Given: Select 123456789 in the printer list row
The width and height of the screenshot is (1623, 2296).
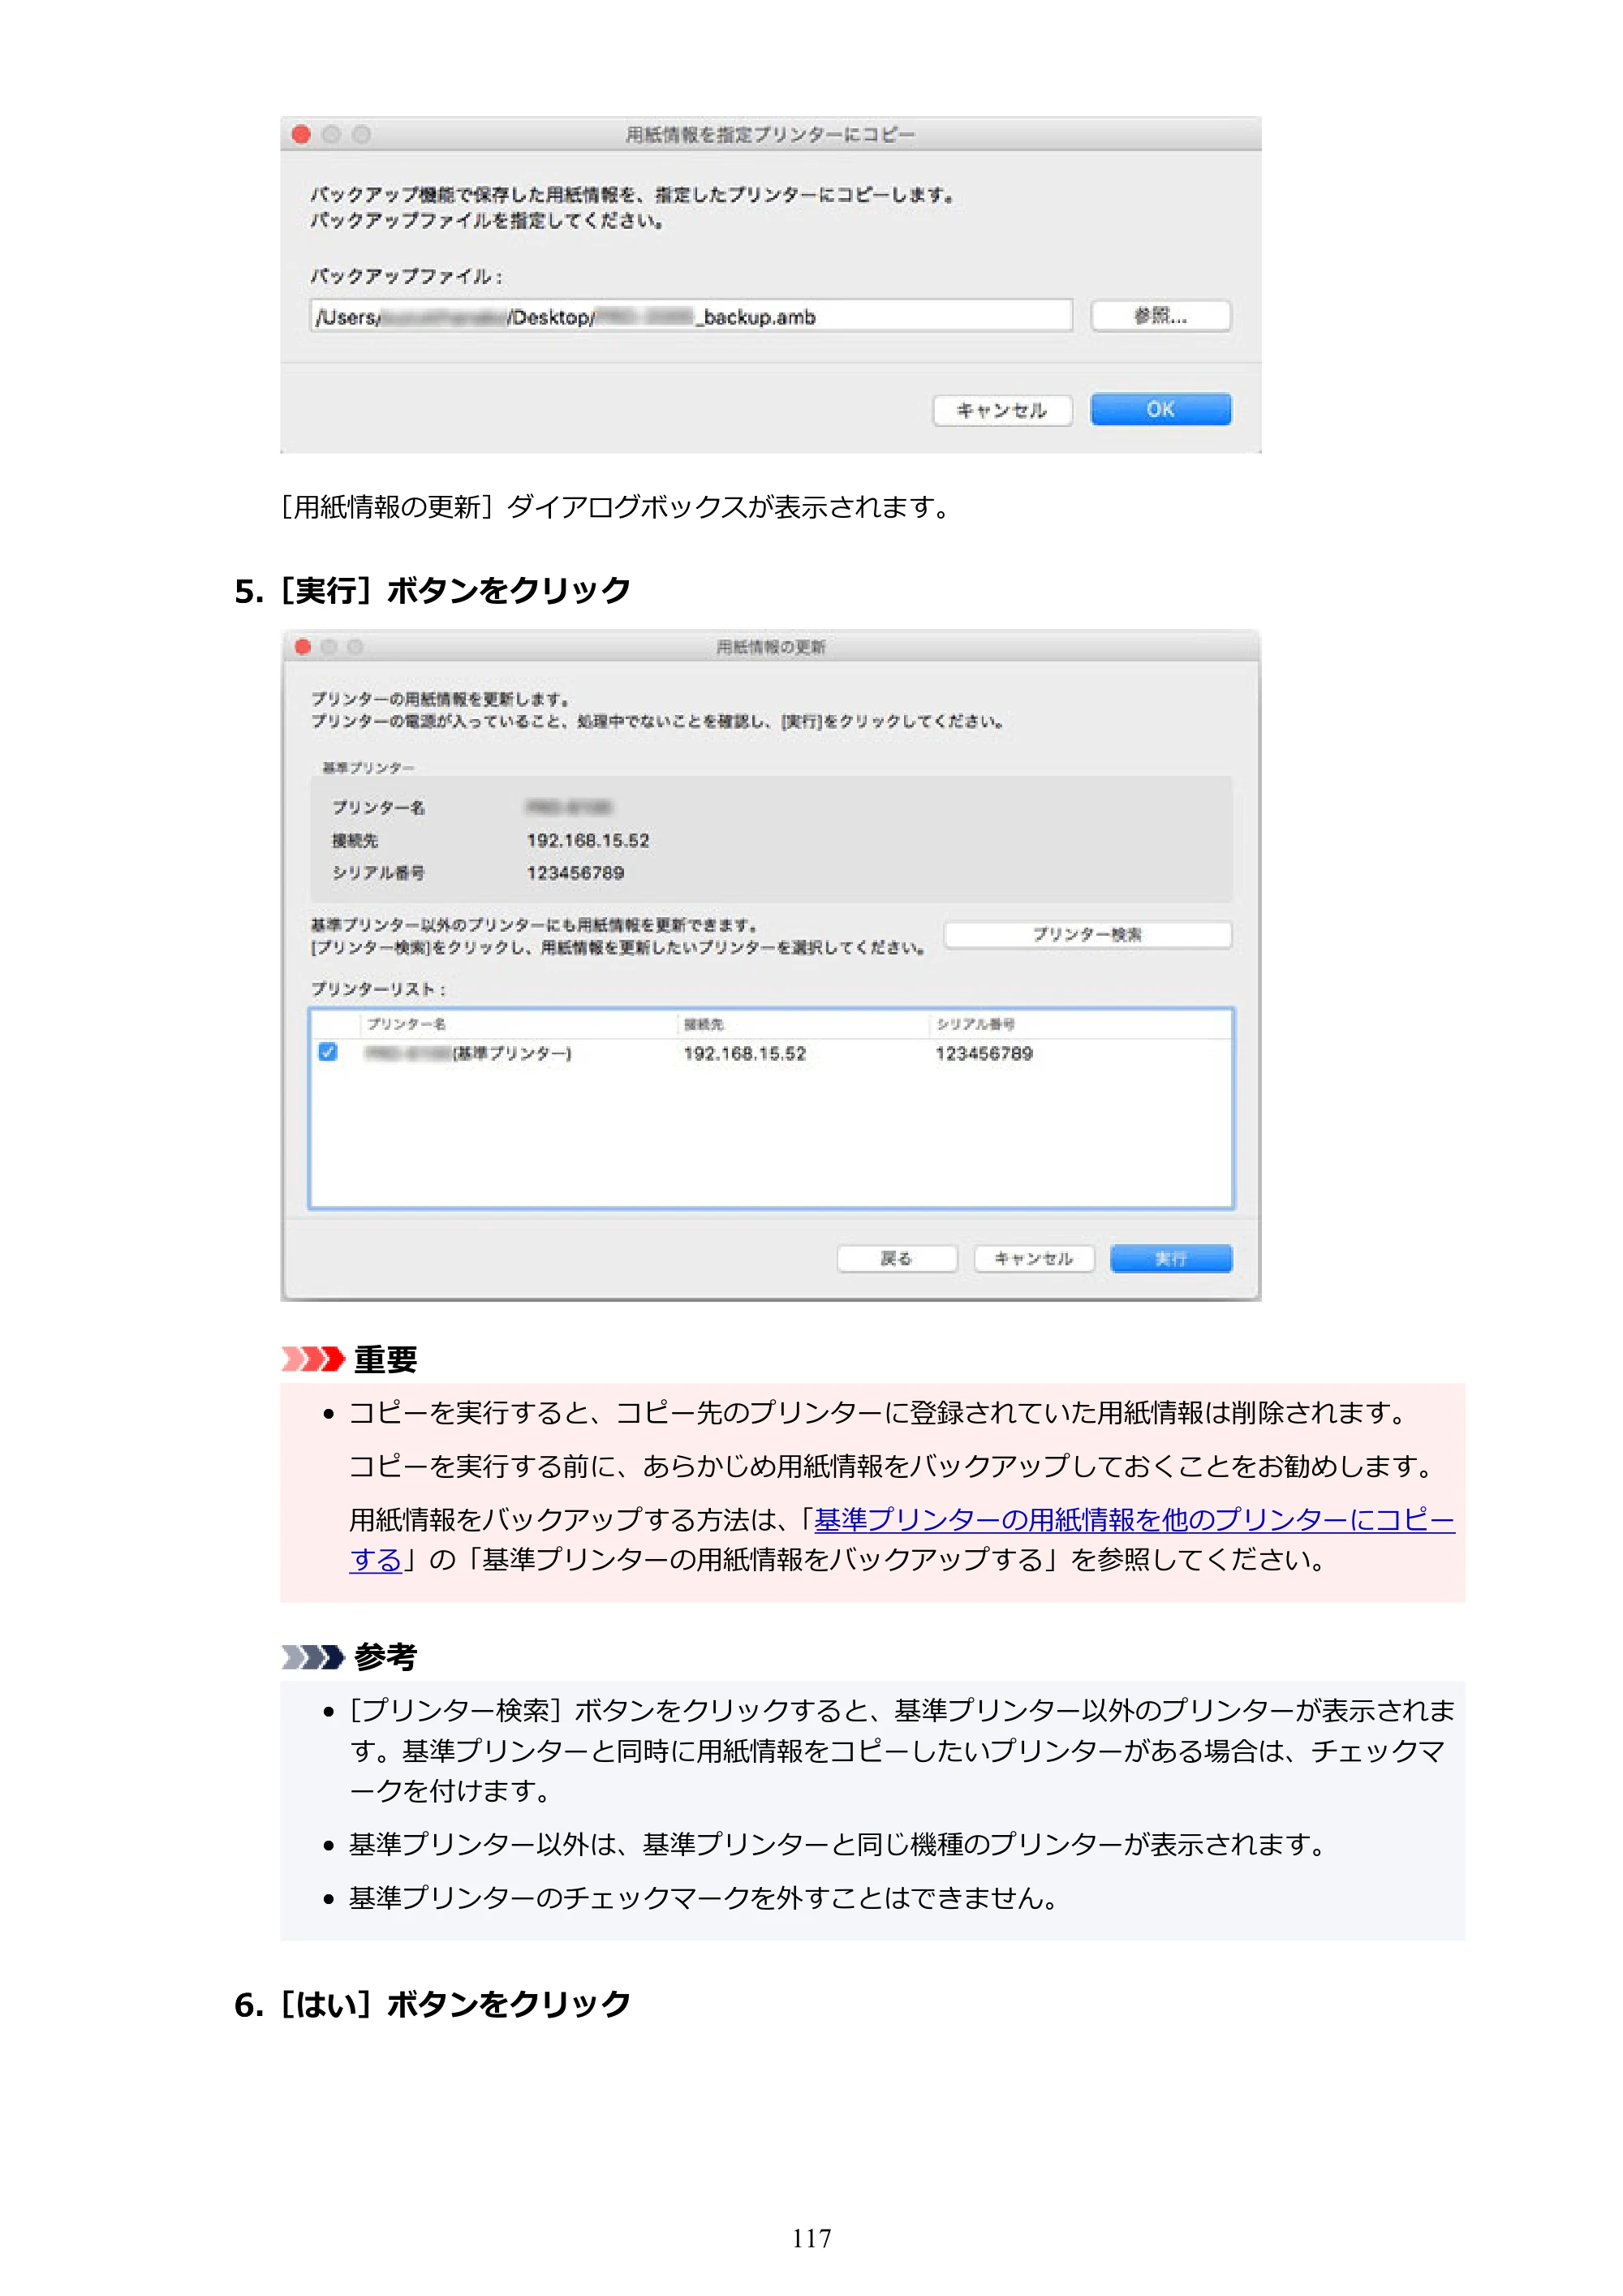Looking at the screenshot, I should [984, 1053].
